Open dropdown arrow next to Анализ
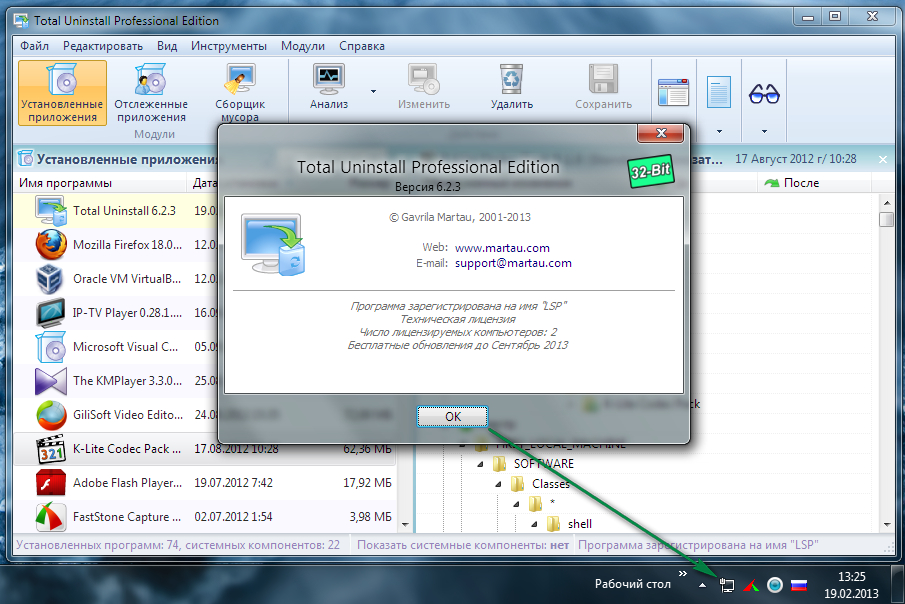This screenshot has width=905, height=604. tap(373, 91)
